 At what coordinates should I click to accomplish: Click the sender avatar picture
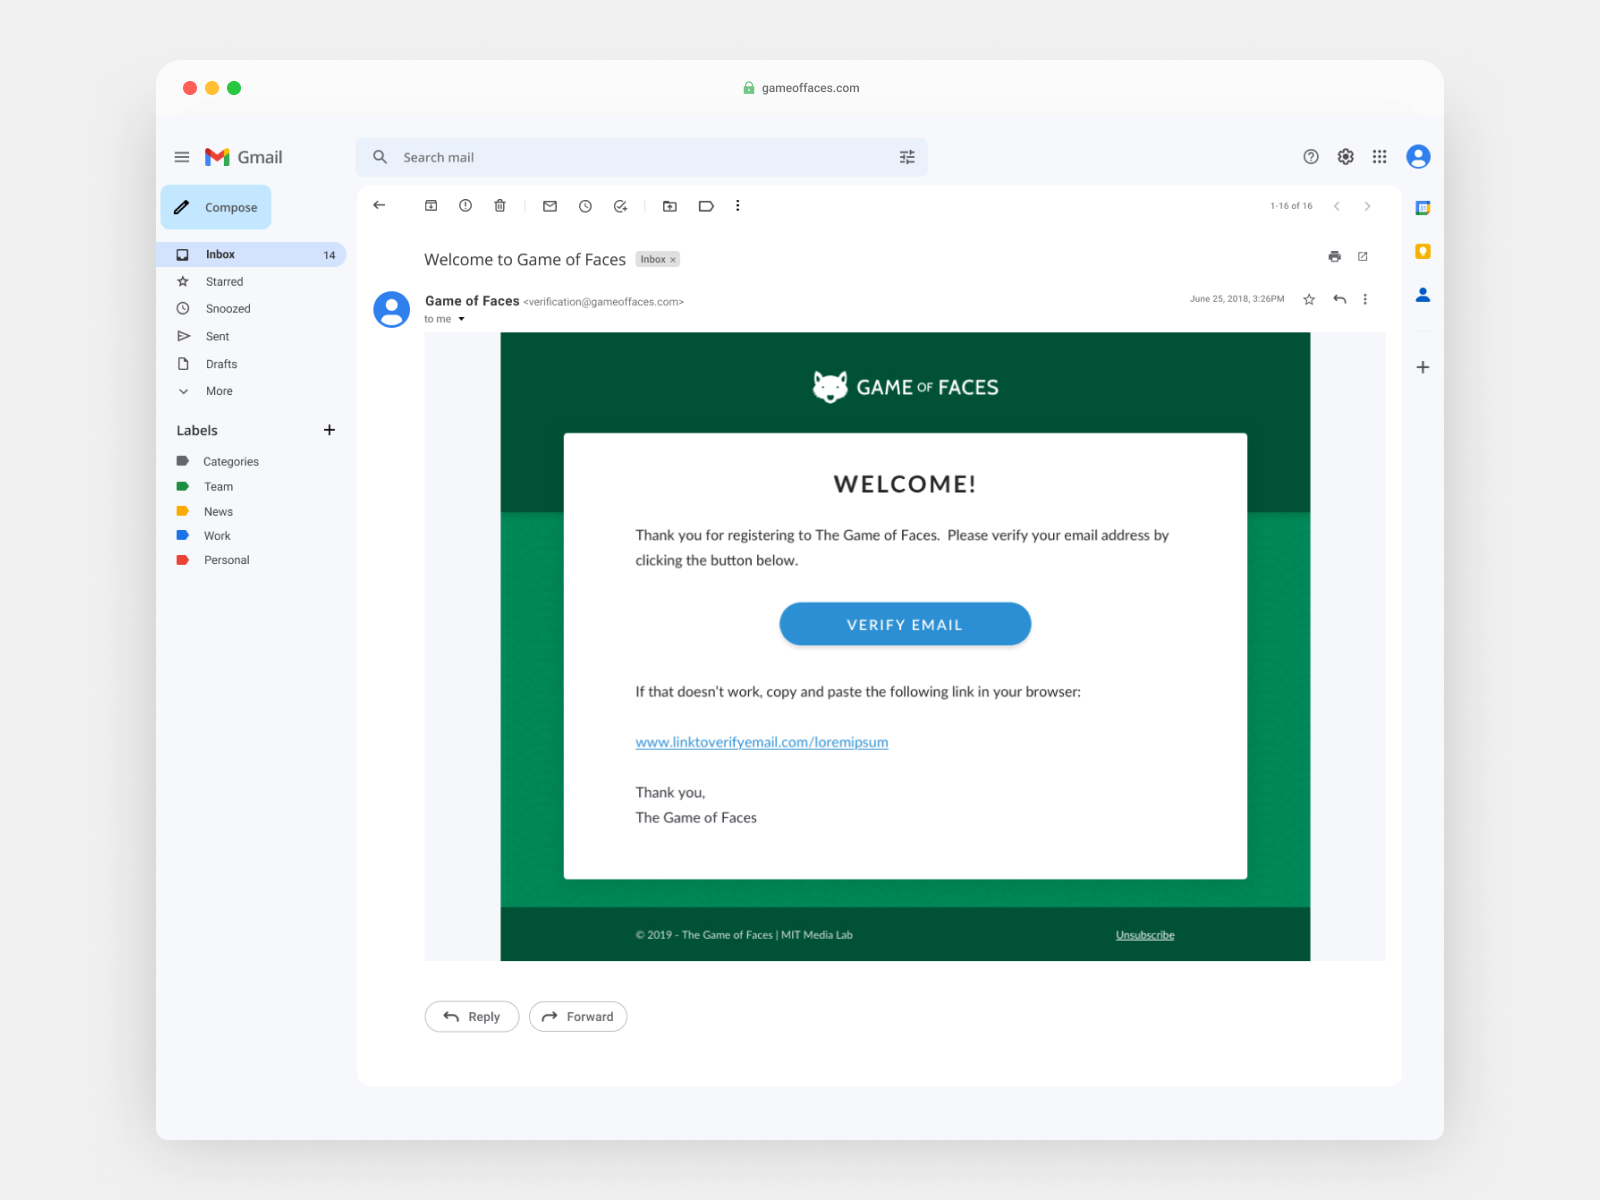click(391, 310)
